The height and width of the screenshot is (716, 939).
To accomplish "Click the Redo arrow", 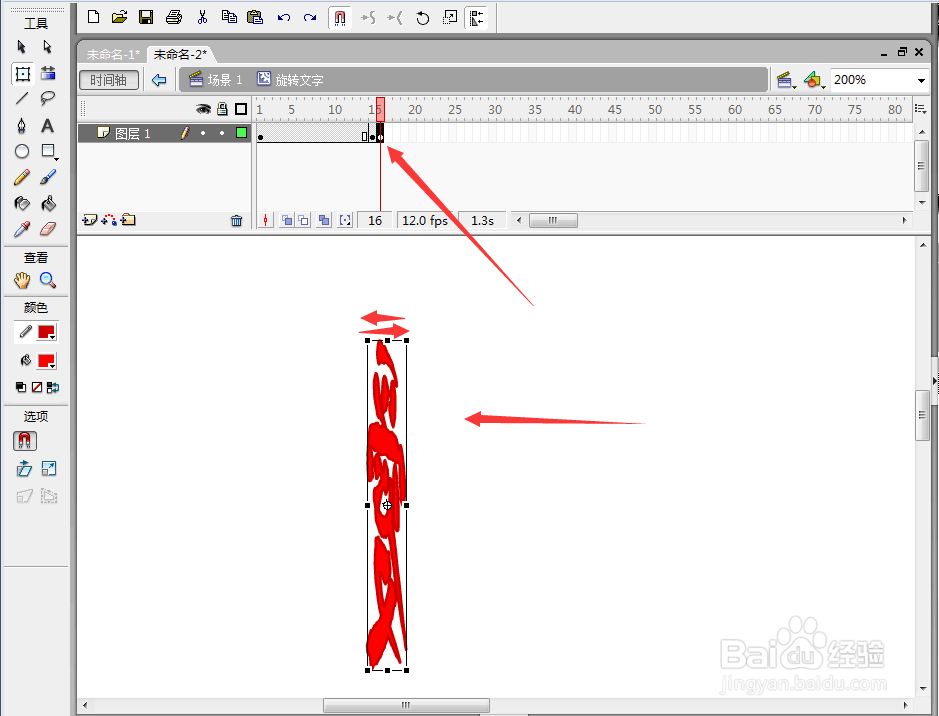I will click(310, 17).
